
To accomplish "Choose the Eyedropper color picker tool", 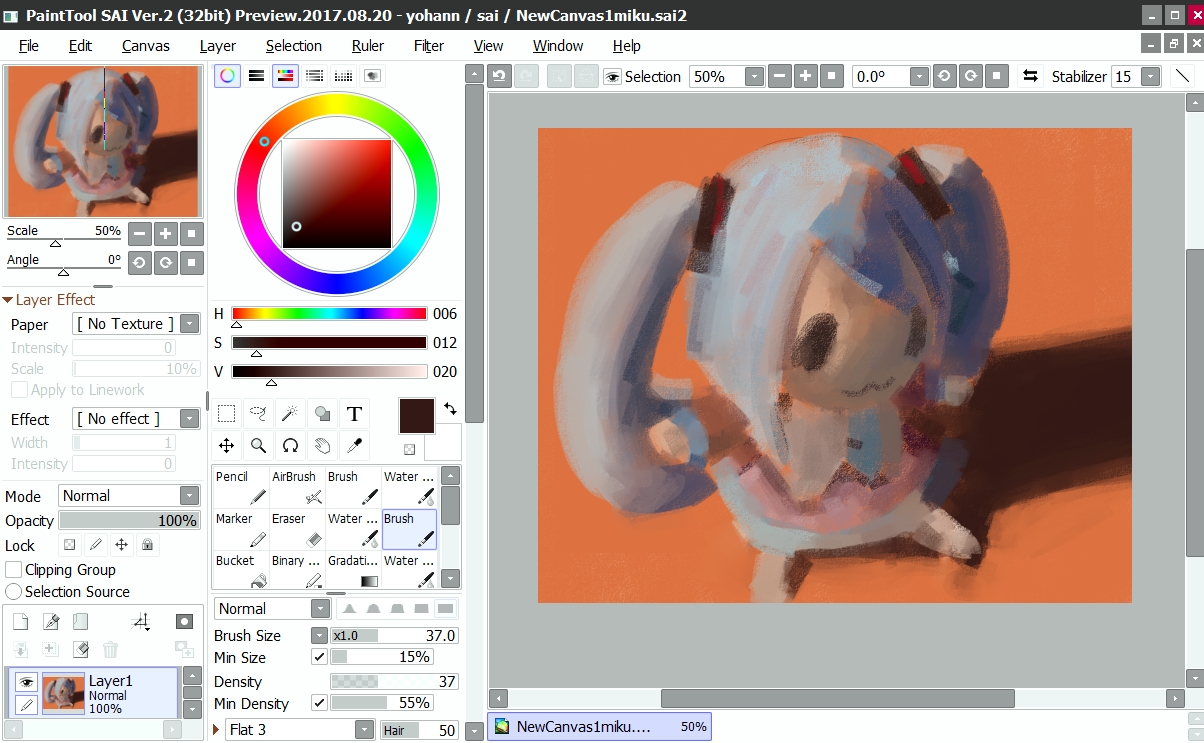I will pos(354,445).
